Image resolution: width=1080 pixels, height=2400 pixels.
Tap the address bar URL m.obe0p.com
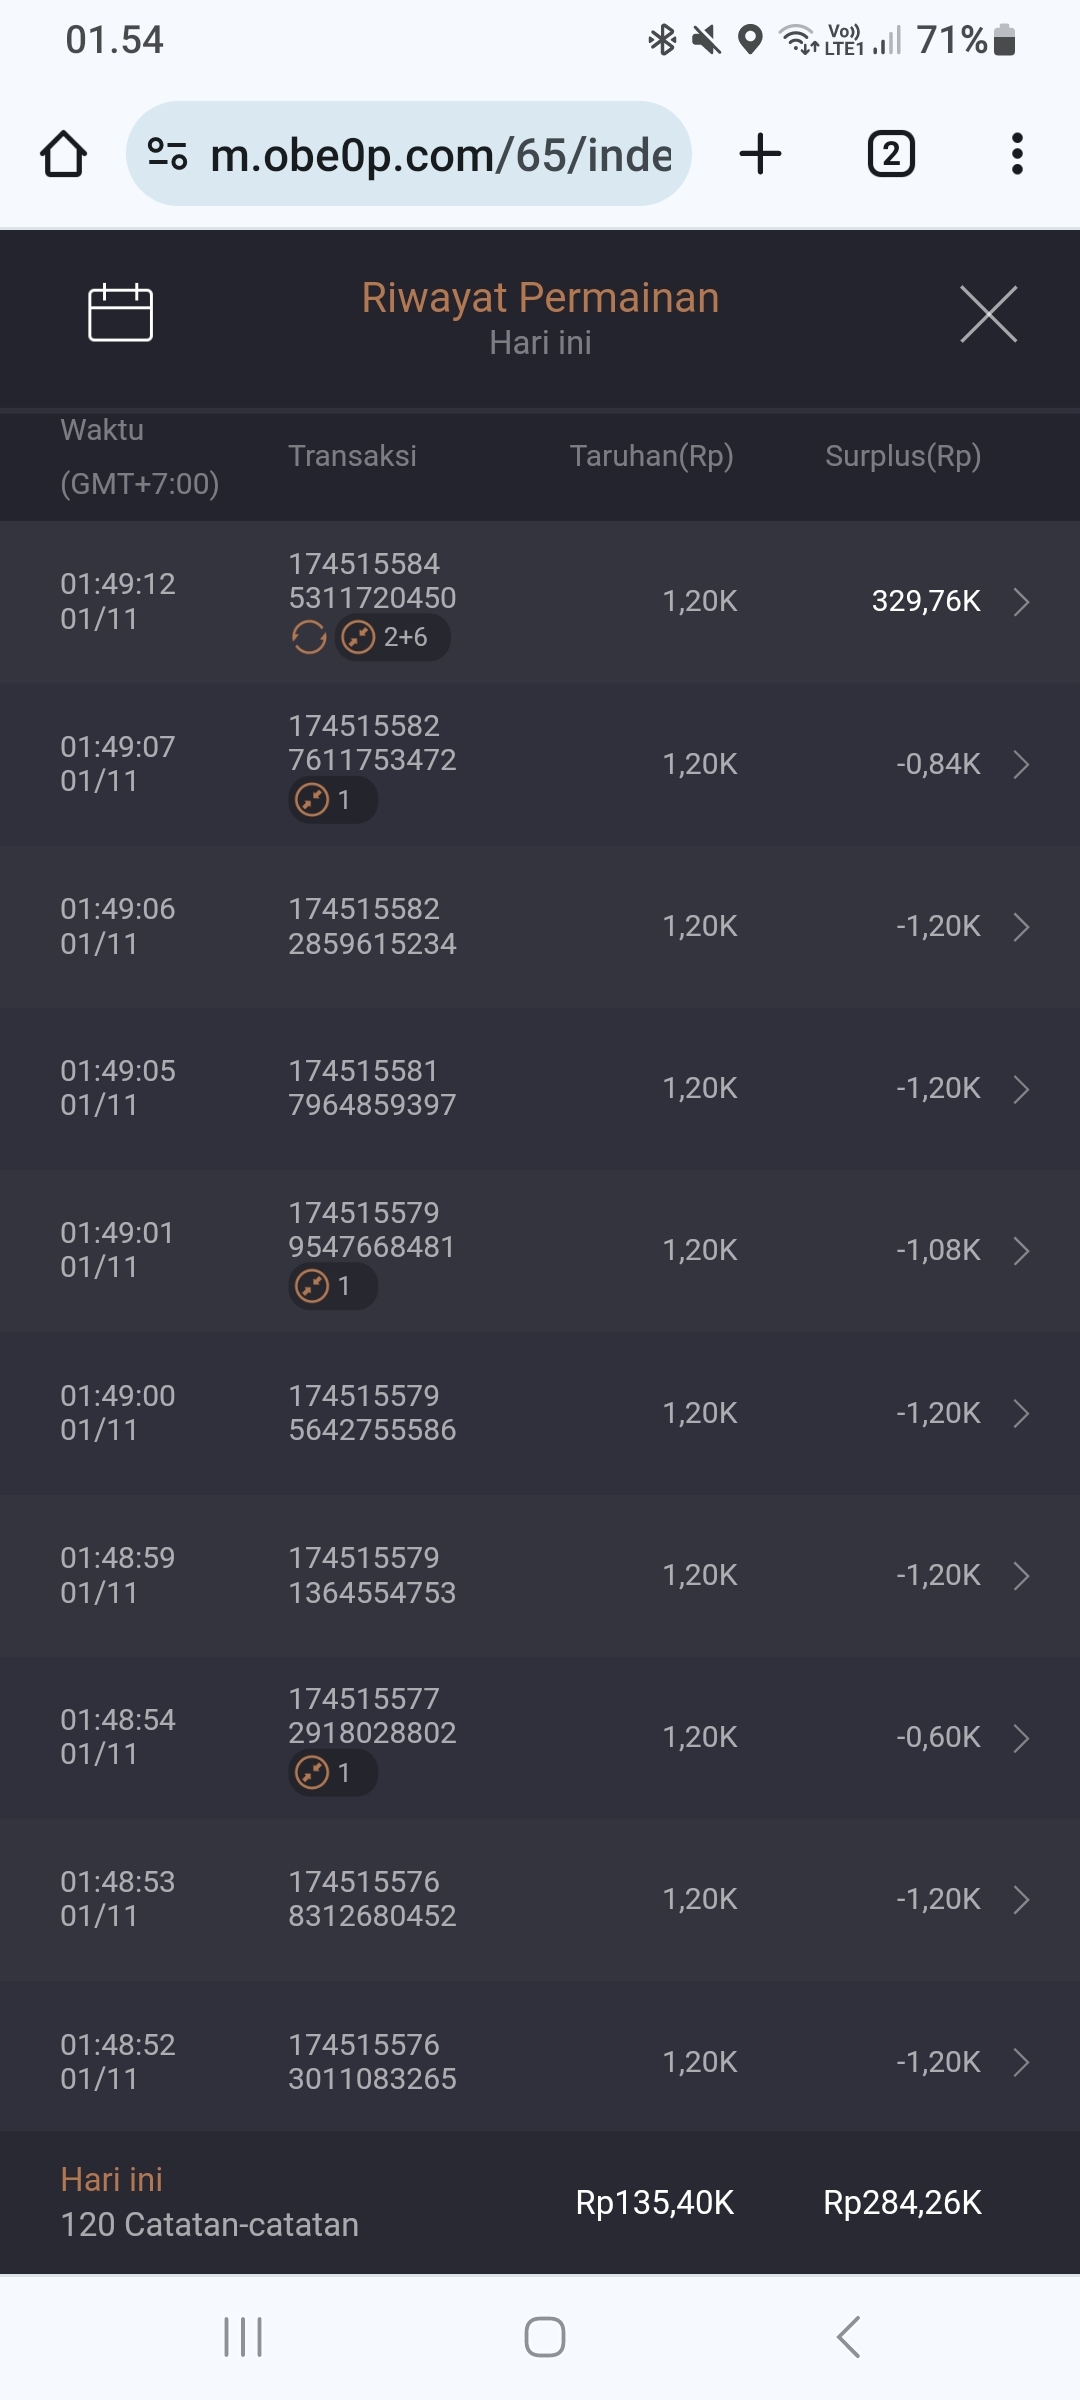tap(440, 155)
